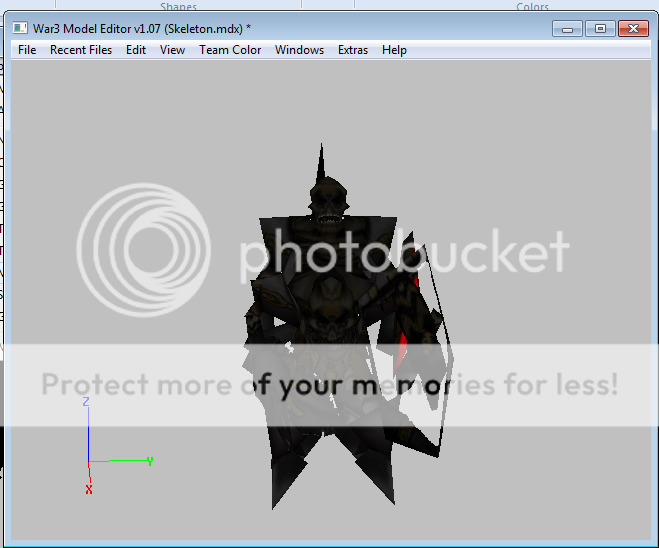
Task: Open the Extras menu
Action: point(353,50)
